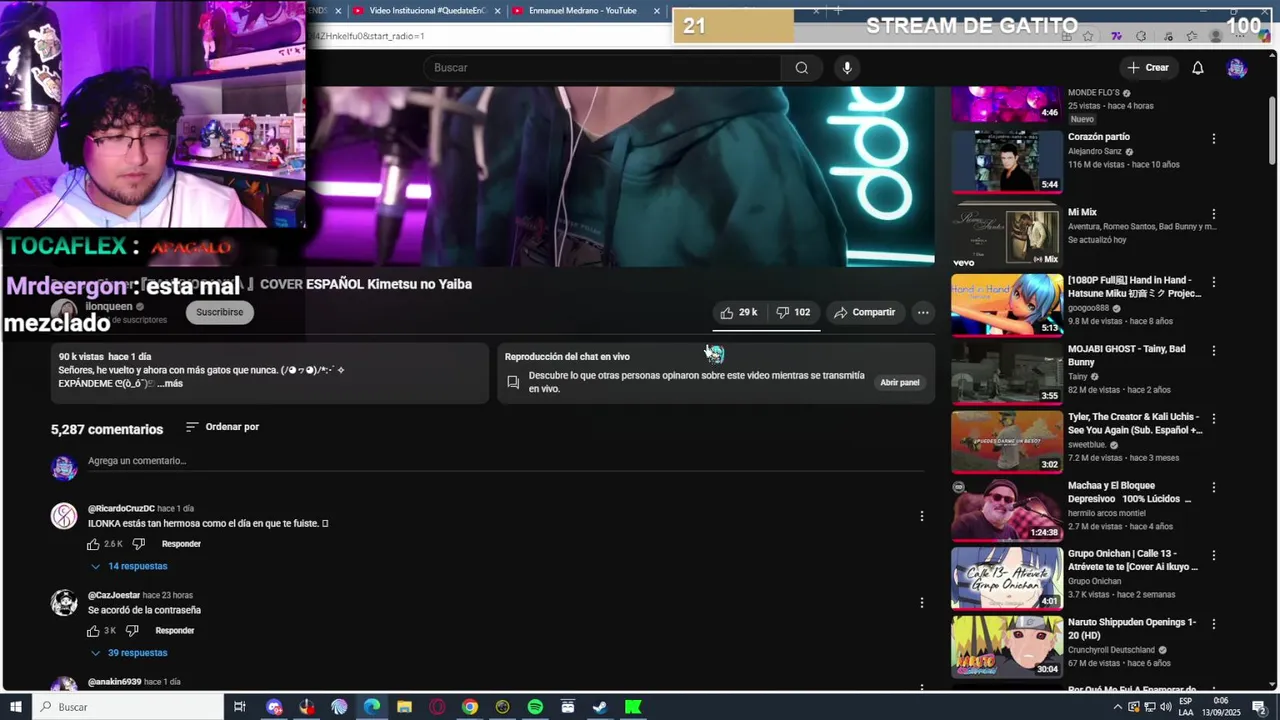Open the Crear menu button

tap(1147, 68)
